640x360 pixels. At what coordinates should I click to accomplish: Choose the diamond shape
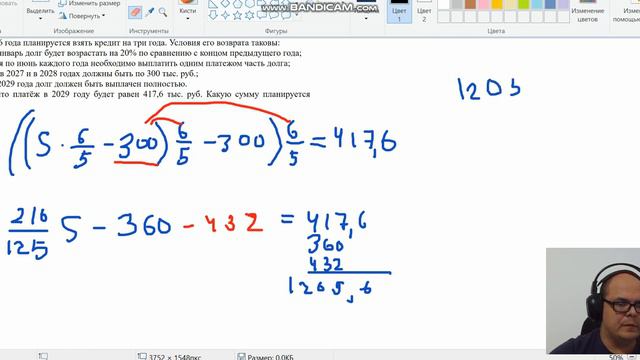click(x=225, y=4)
